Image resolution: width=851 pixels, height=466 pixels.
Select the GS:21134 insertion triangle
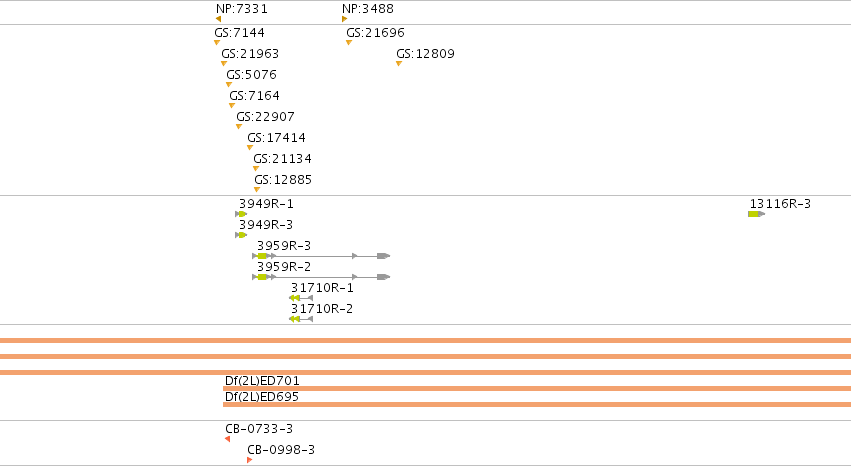click(256, 169)
